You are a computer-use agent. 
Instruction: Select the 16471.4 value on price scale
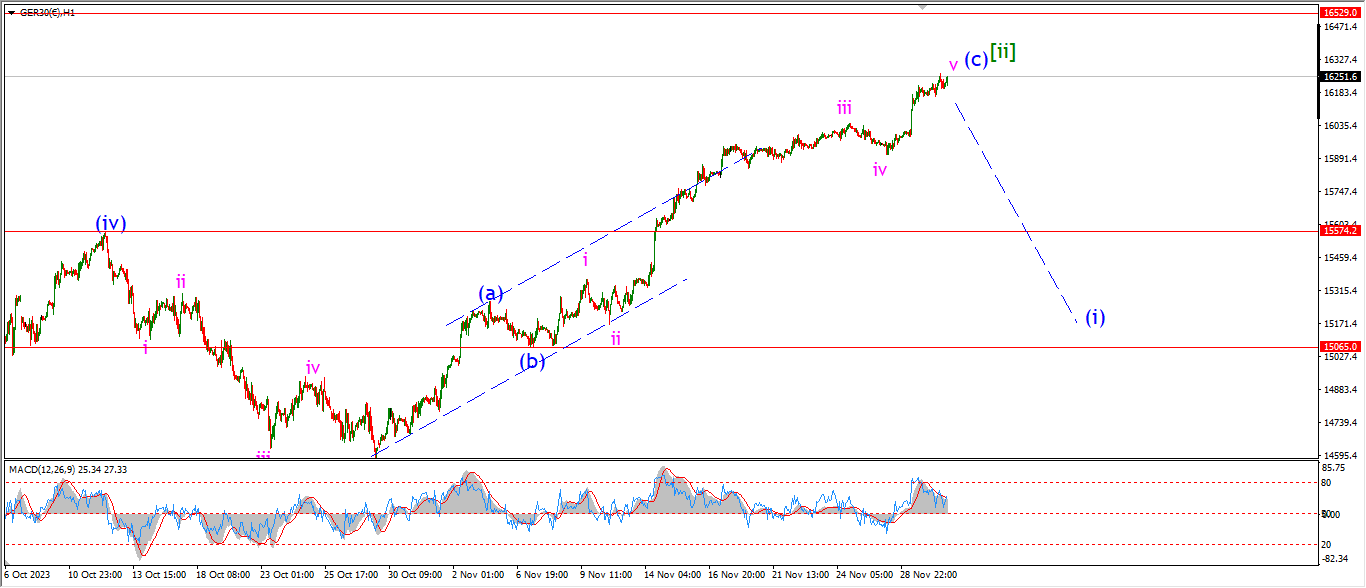(x=1339, y=27)
